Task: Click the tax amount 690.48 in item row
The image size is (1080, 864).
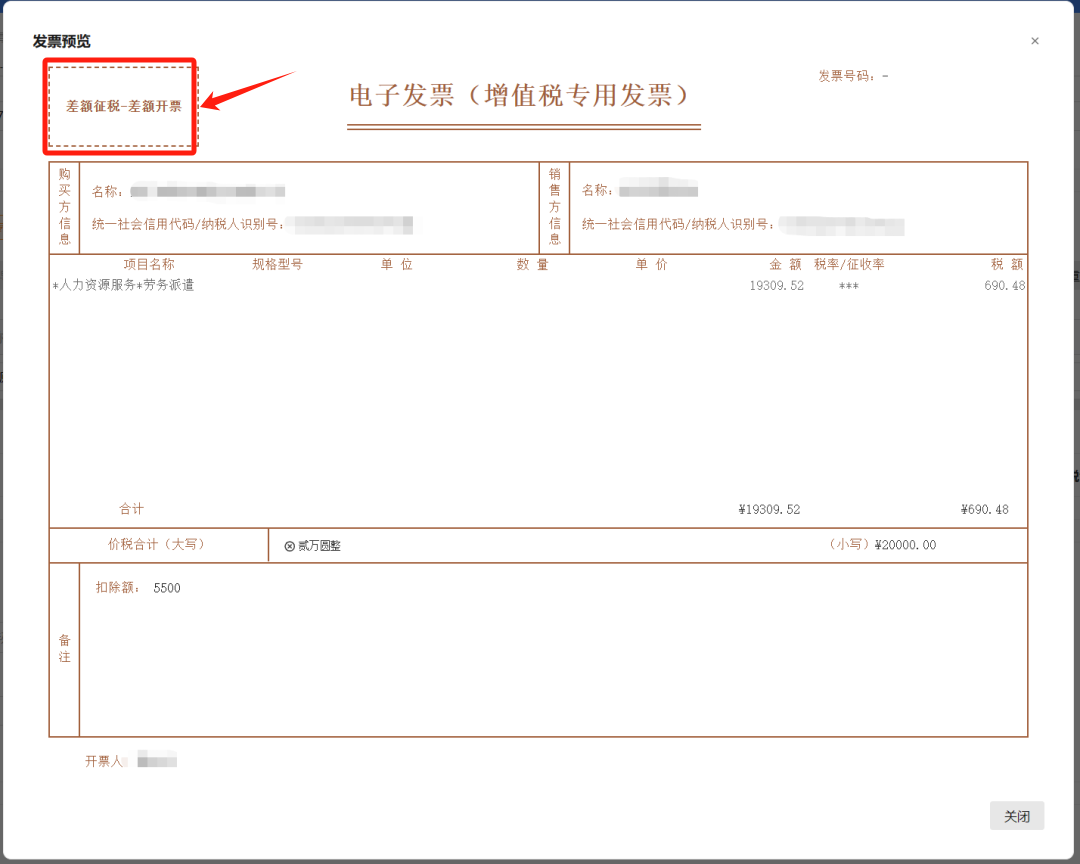Action: [1004, 285]
